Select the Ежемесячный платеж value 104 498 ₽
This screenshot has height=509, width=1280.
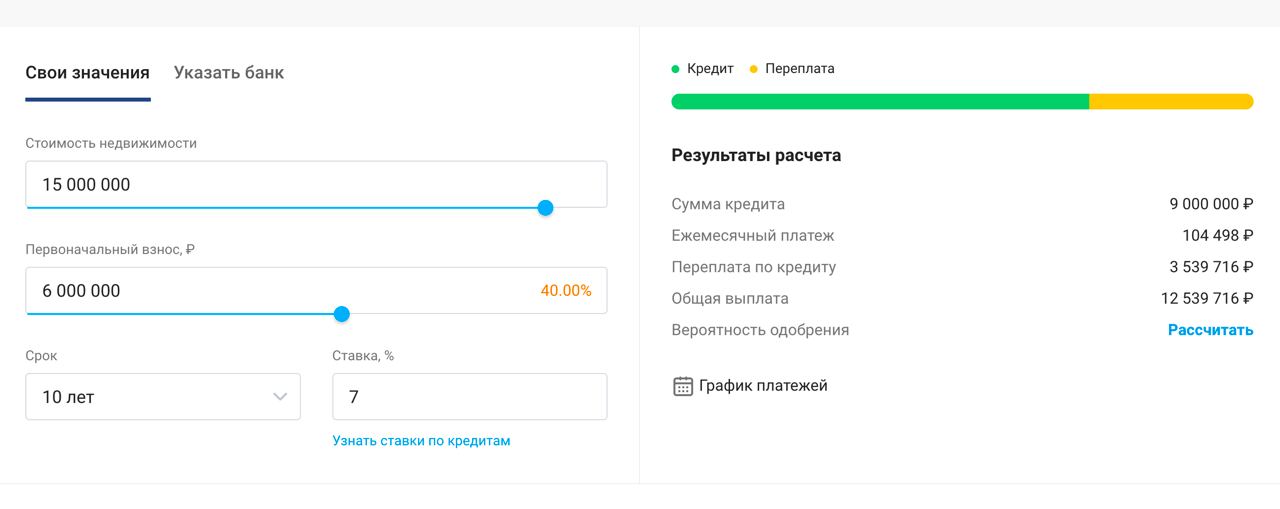point(1217,236)
